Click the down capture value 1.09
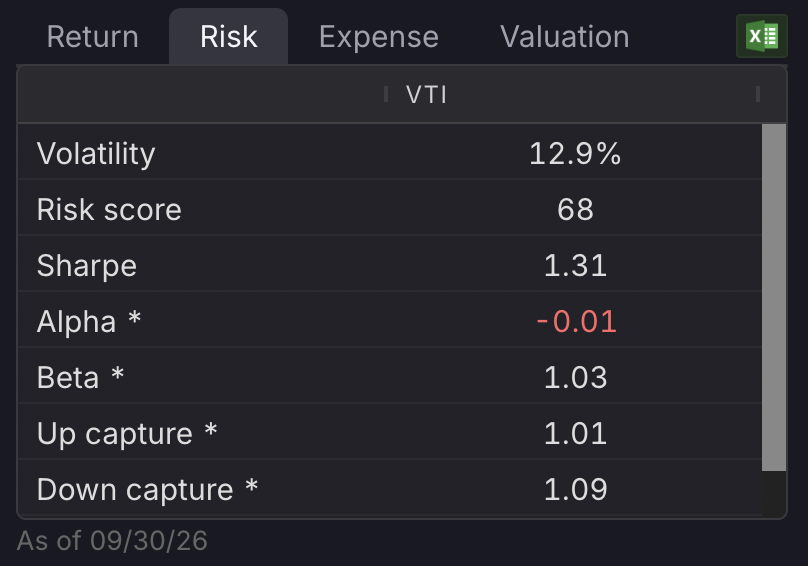This screenshot has height=566, width=808. pos(575,489)
